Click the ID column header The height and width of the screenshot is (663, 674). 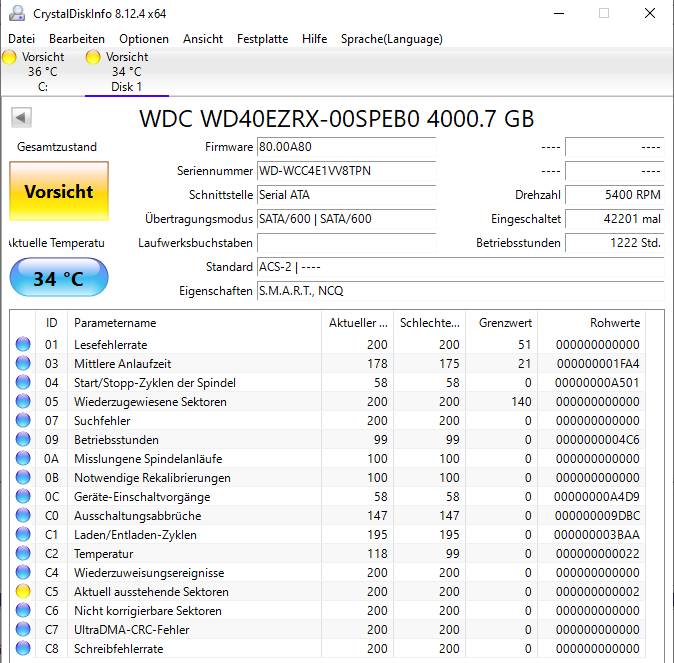pyautogui.click(x=52, y=323)
